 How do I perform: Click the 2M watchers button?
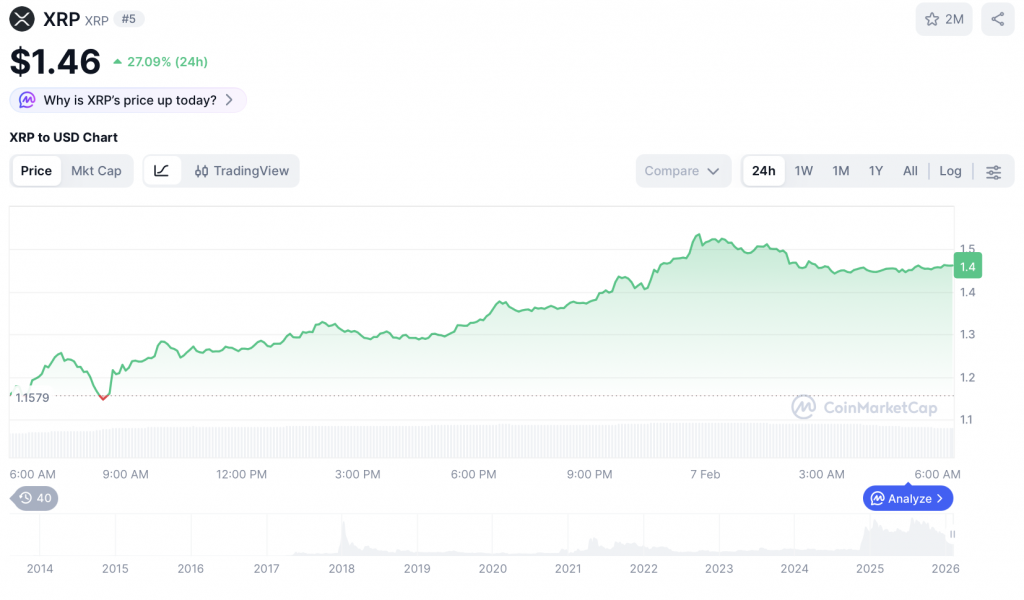point(944,19)
